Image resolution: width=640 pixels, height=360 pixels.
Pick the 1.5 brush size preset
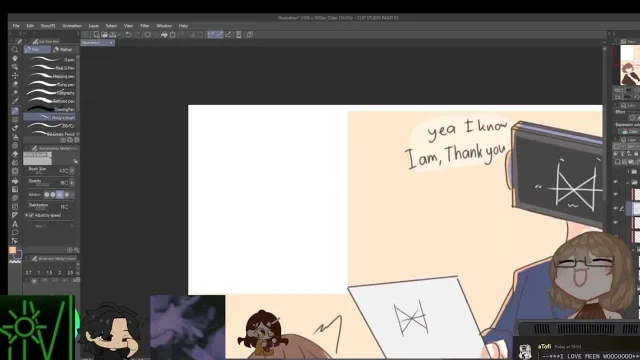(49, 272)
